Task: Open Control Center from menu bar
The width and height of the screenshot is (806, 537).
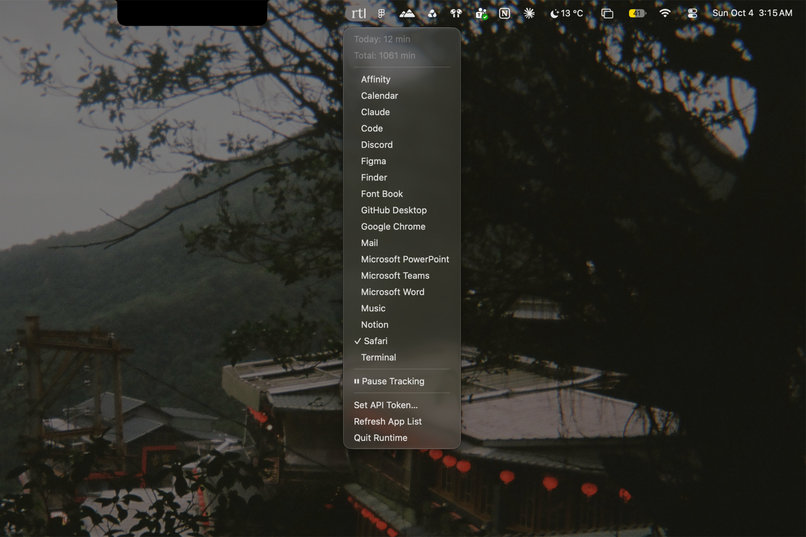Action: (x=692, y=13)
